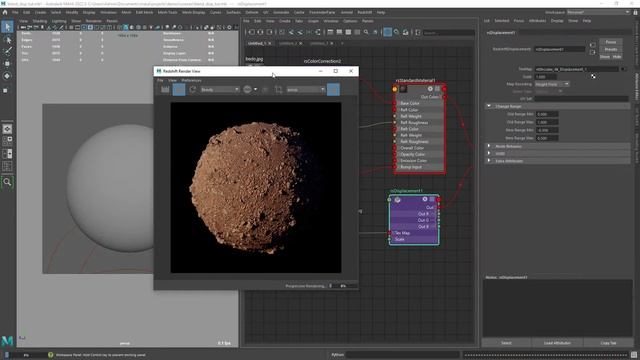
Task: Expand the Node Behavior section
Action: click(489, 146)
